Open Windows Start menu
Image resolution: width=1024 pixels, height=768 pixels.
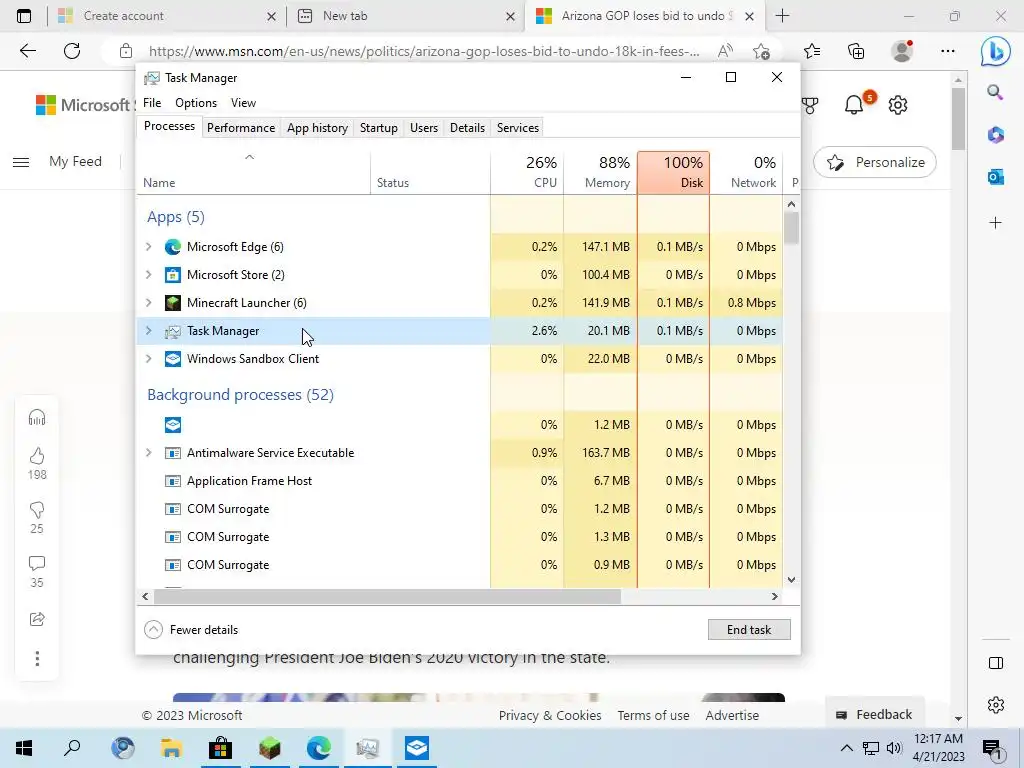pyautogui.click(x=24, y=748)
